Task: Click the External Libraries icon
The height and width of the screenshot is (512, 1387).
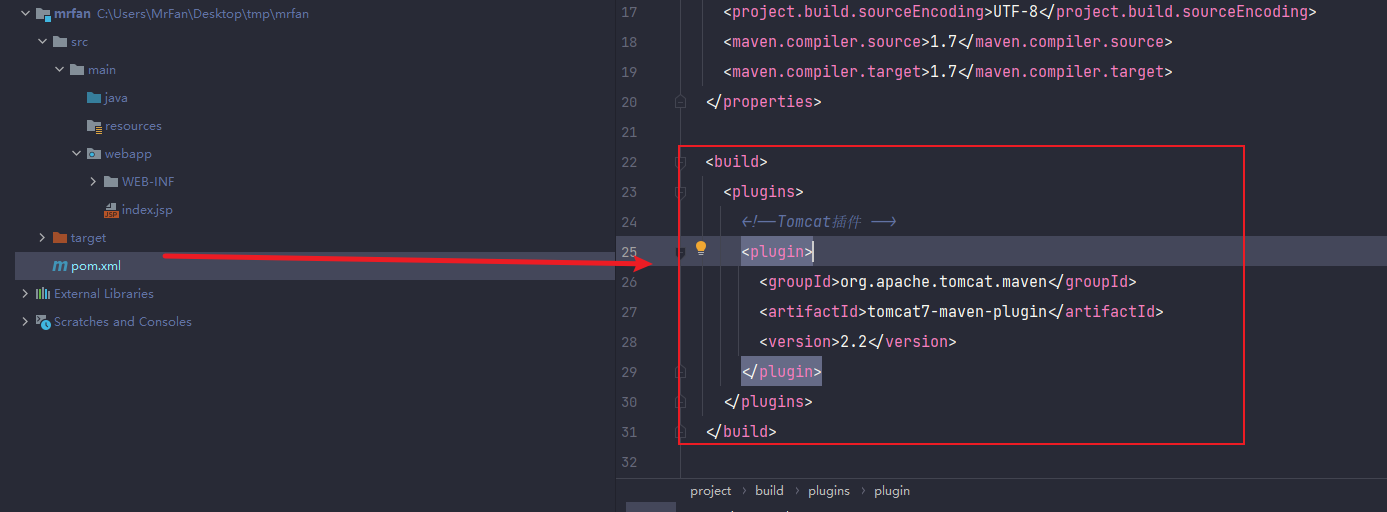Action: pyautogui.click(x=43, y=294)
